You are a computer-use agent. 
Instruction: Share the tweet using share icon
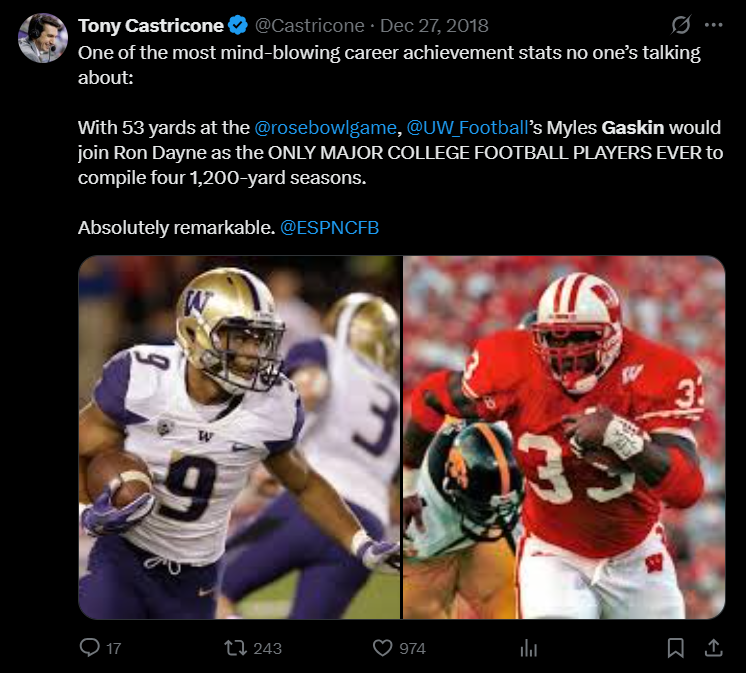(x=712, y=648)
